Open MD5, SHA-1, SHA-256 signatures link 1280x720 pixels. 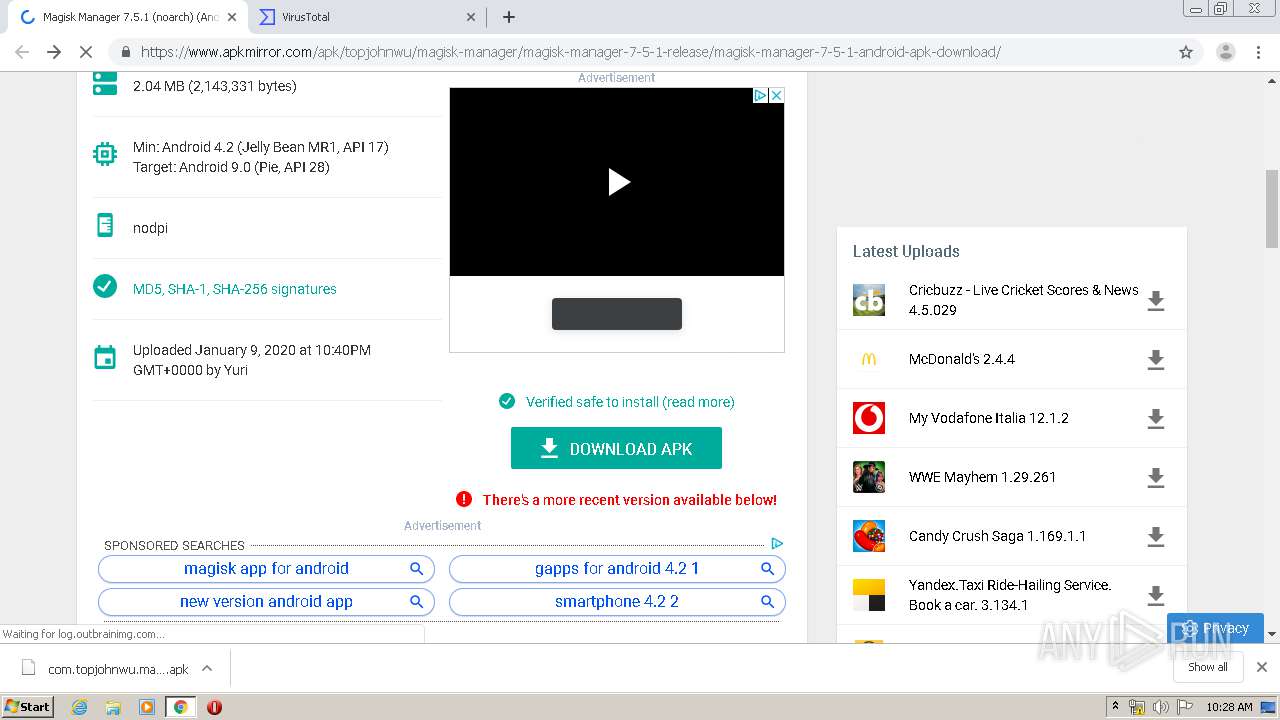[235, 289]
